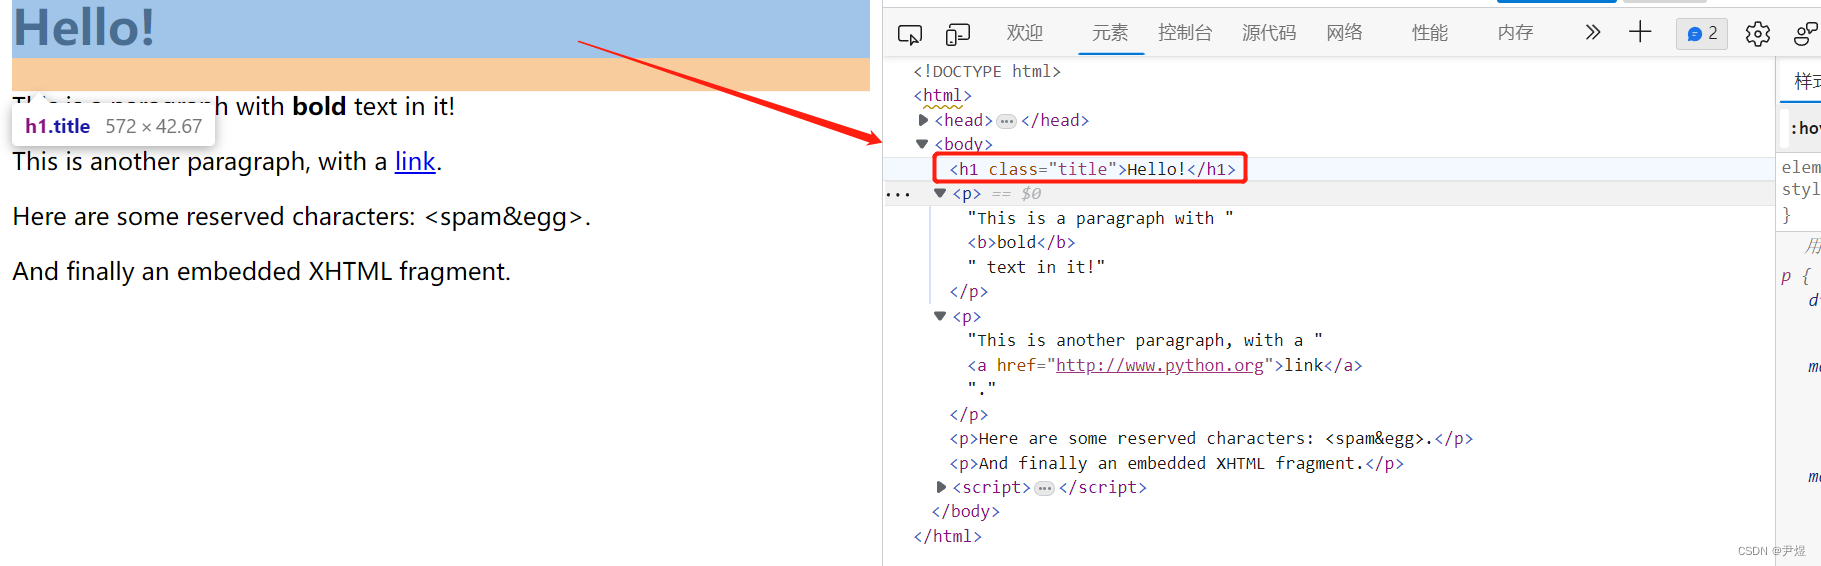1821x566 pixels.
Task: Select the <!DOCTYPE html> line
Action: [x=987, y=71]
